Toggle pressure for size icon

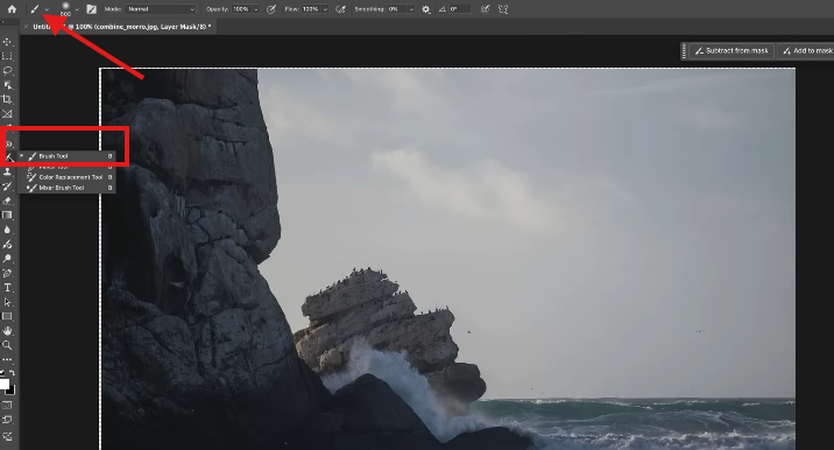click(485, 9)
